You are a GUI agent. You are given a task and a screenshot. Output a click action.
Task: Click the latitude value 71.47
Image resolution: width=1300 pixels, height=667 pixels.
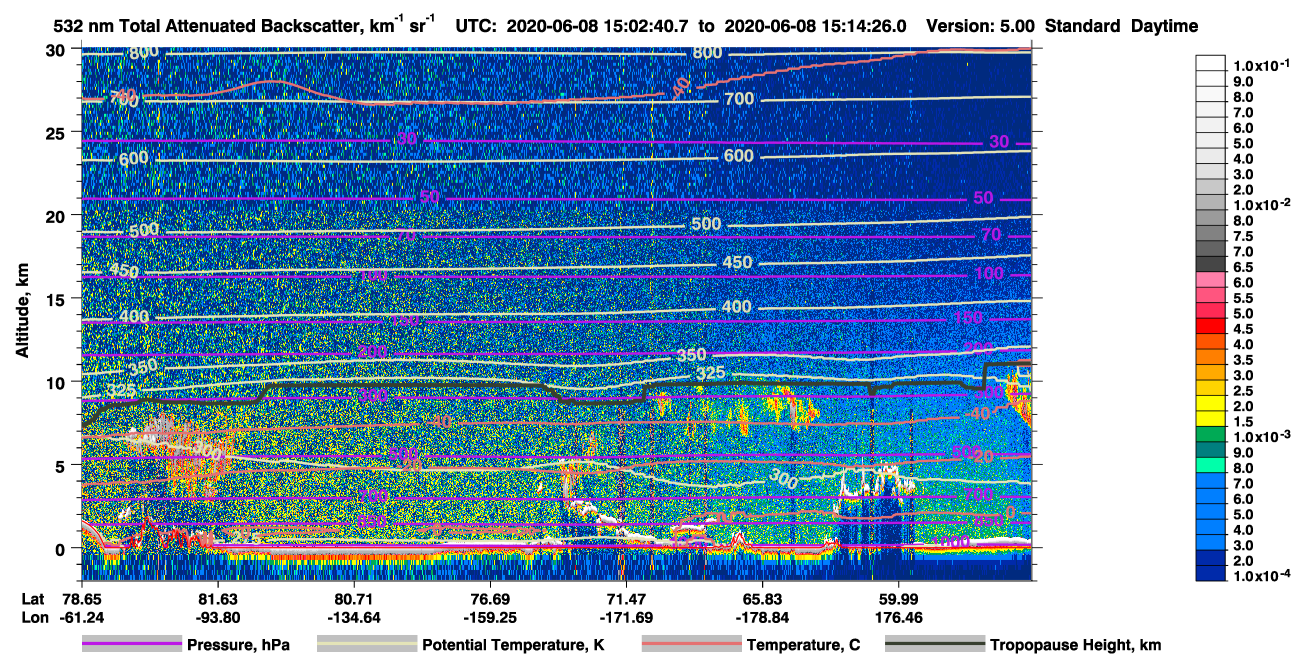(625, 598)
